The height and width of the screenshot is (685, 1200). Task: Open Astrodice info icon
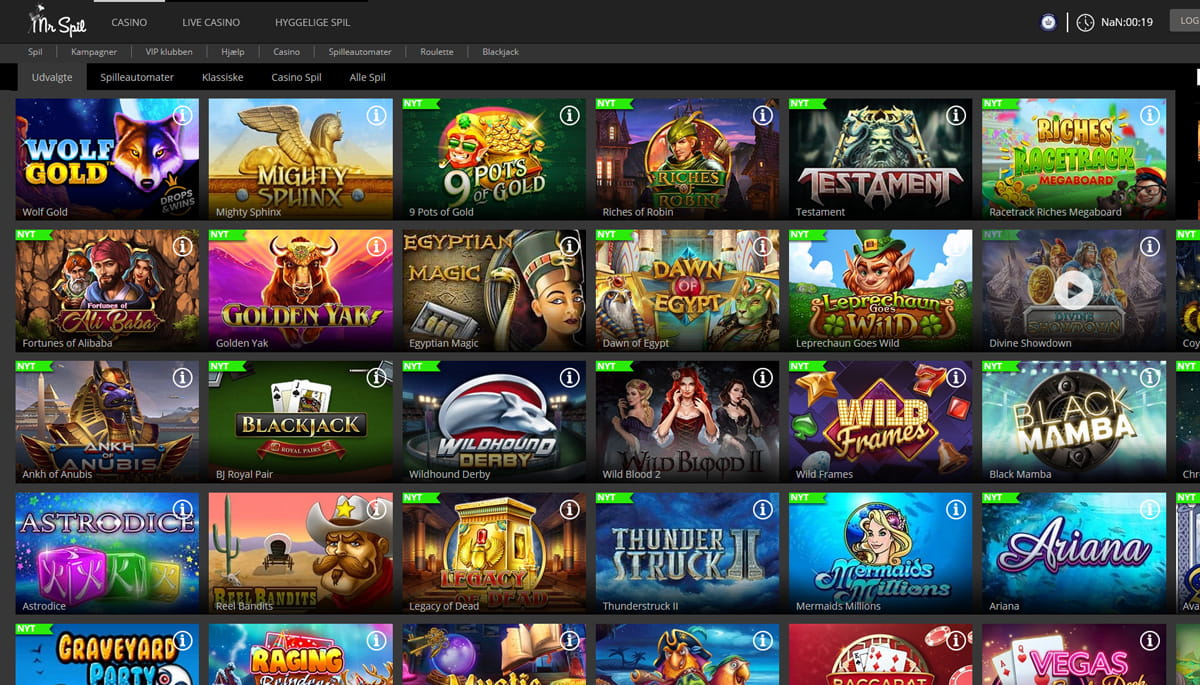183,510
